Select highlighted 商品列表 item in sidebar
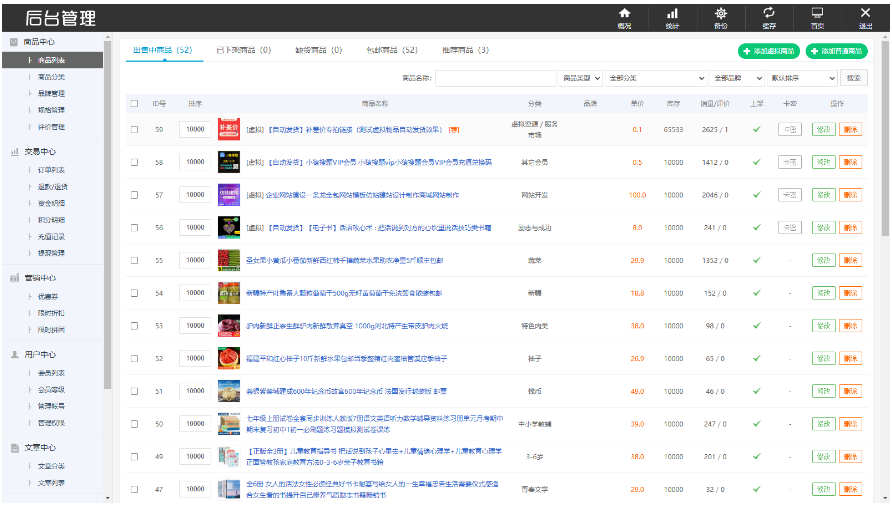892x506 pixels. [52, 60]
